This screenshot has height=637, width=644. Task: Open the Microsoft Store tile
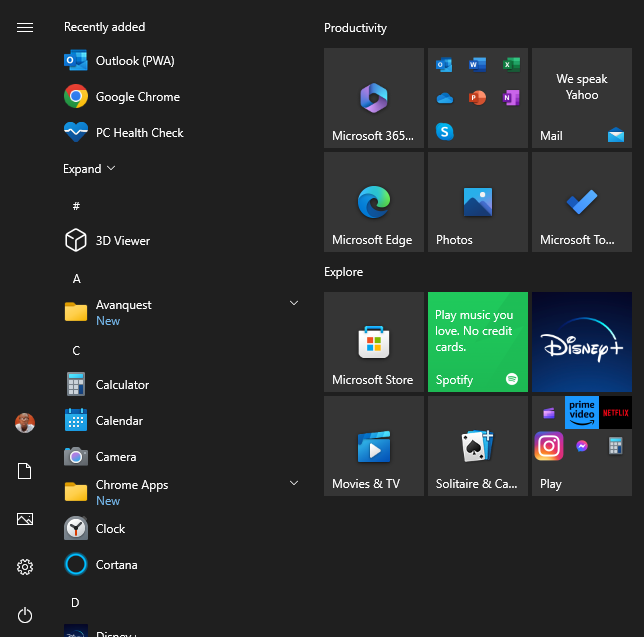point(374,342)
